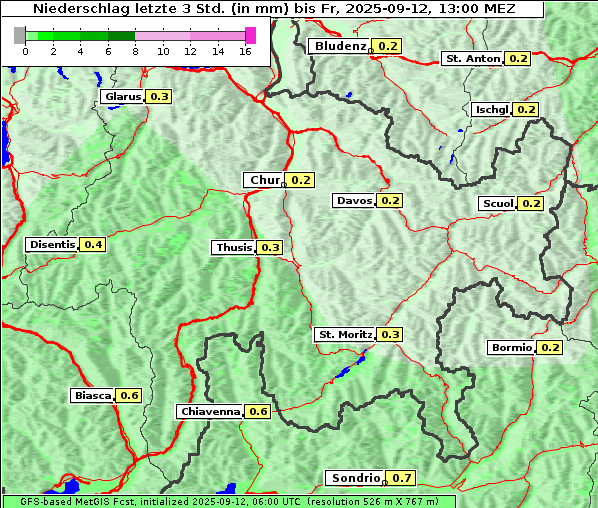
Task: Click the St. Moritz precipitation value 0.3
Action: pos(390,335)
